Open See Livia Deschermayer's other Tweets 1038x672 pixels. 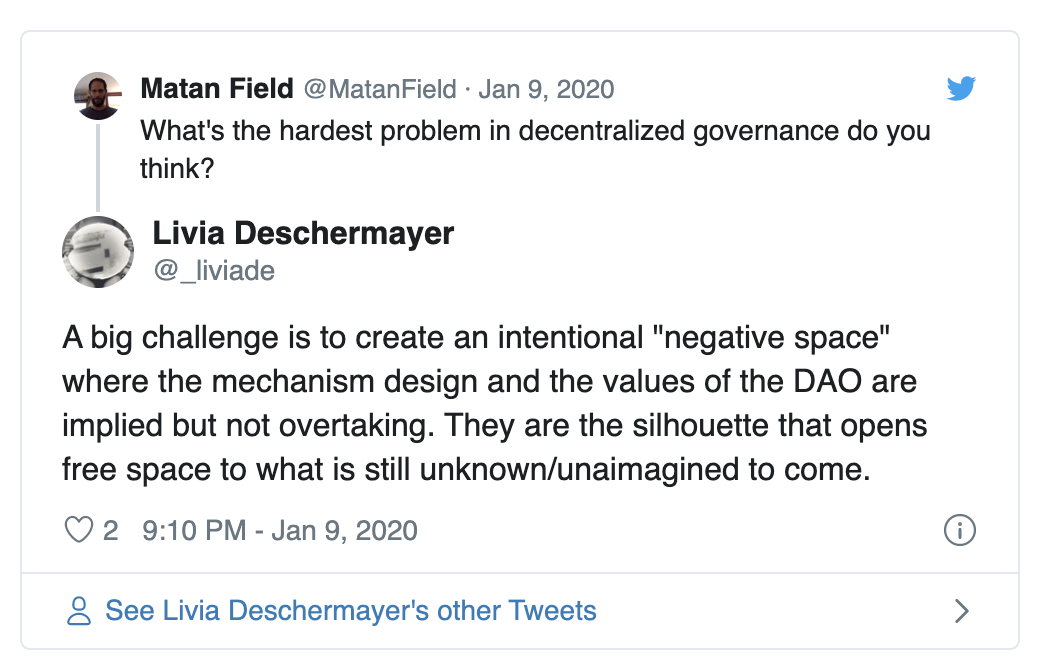point(351,610)
